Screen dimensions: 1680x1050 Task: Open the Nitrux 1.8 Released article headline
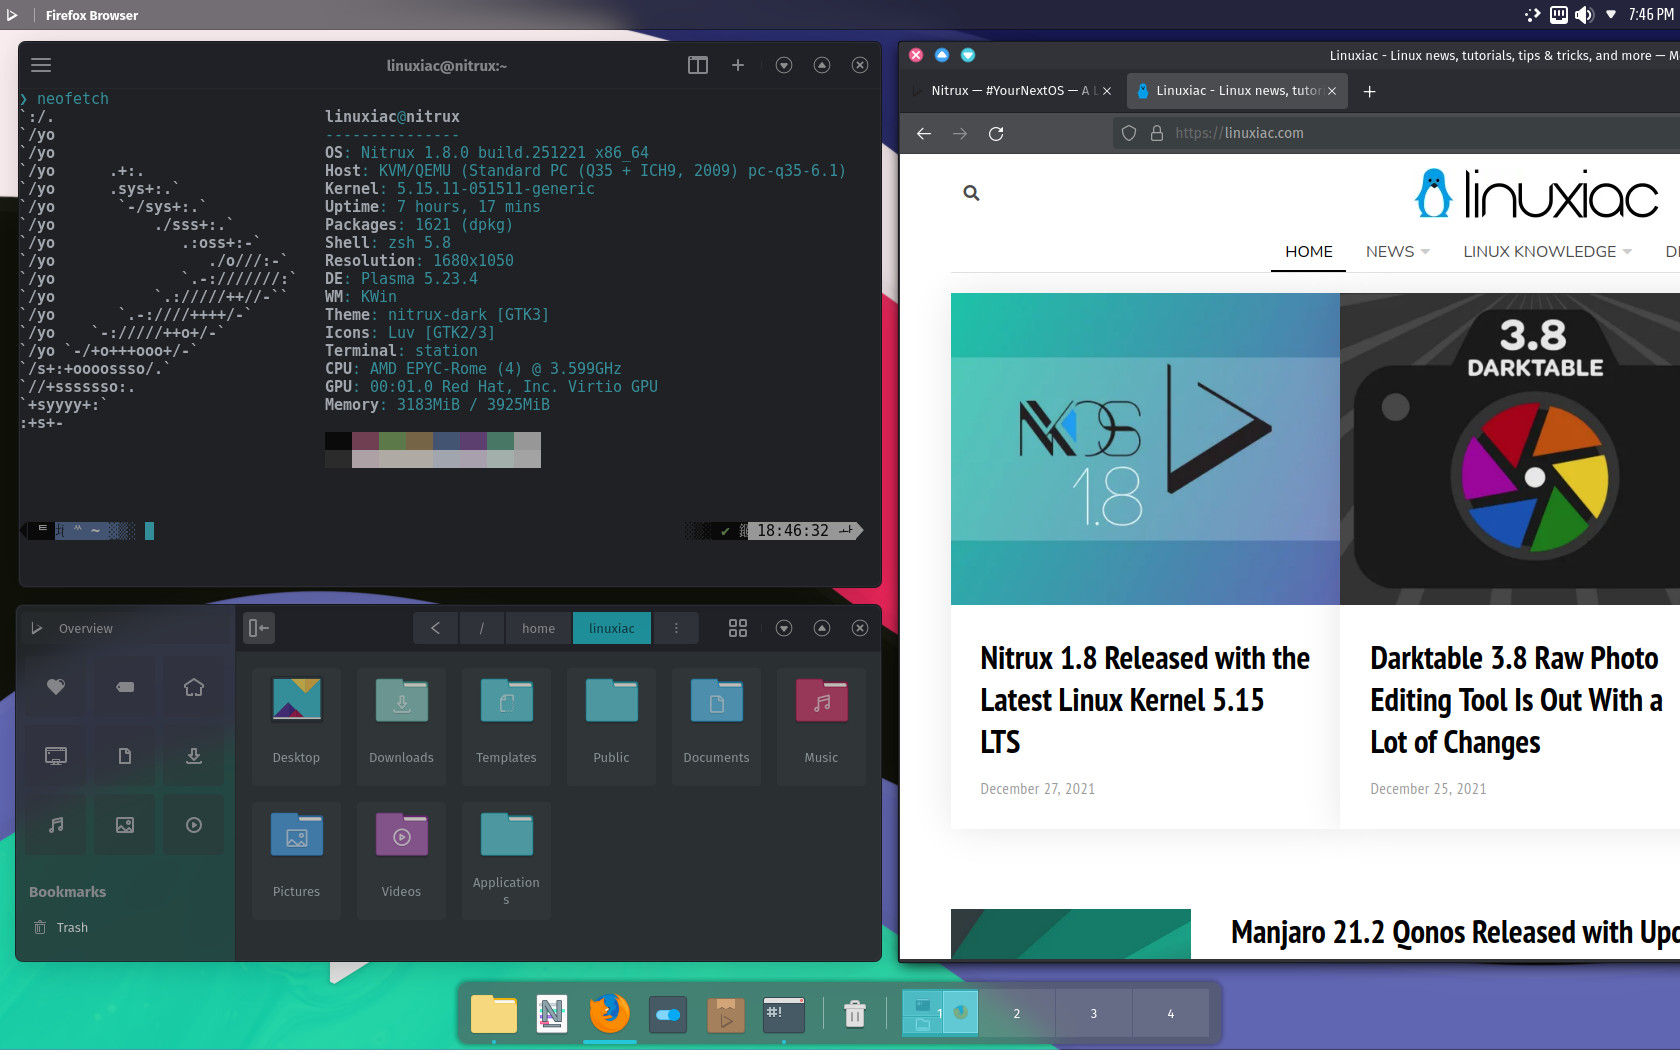pos(1145,700)
